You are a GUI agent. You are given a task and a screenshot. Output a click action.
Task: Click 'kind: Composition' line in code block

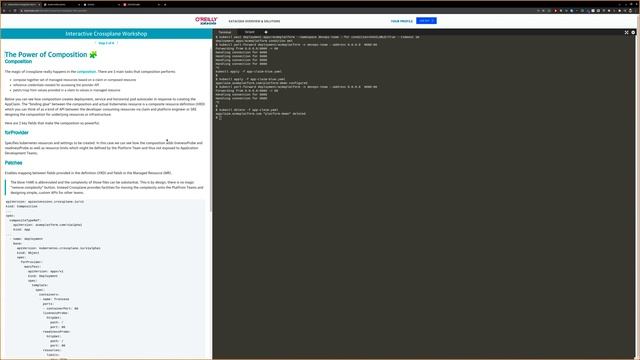[x=22, y=206]
